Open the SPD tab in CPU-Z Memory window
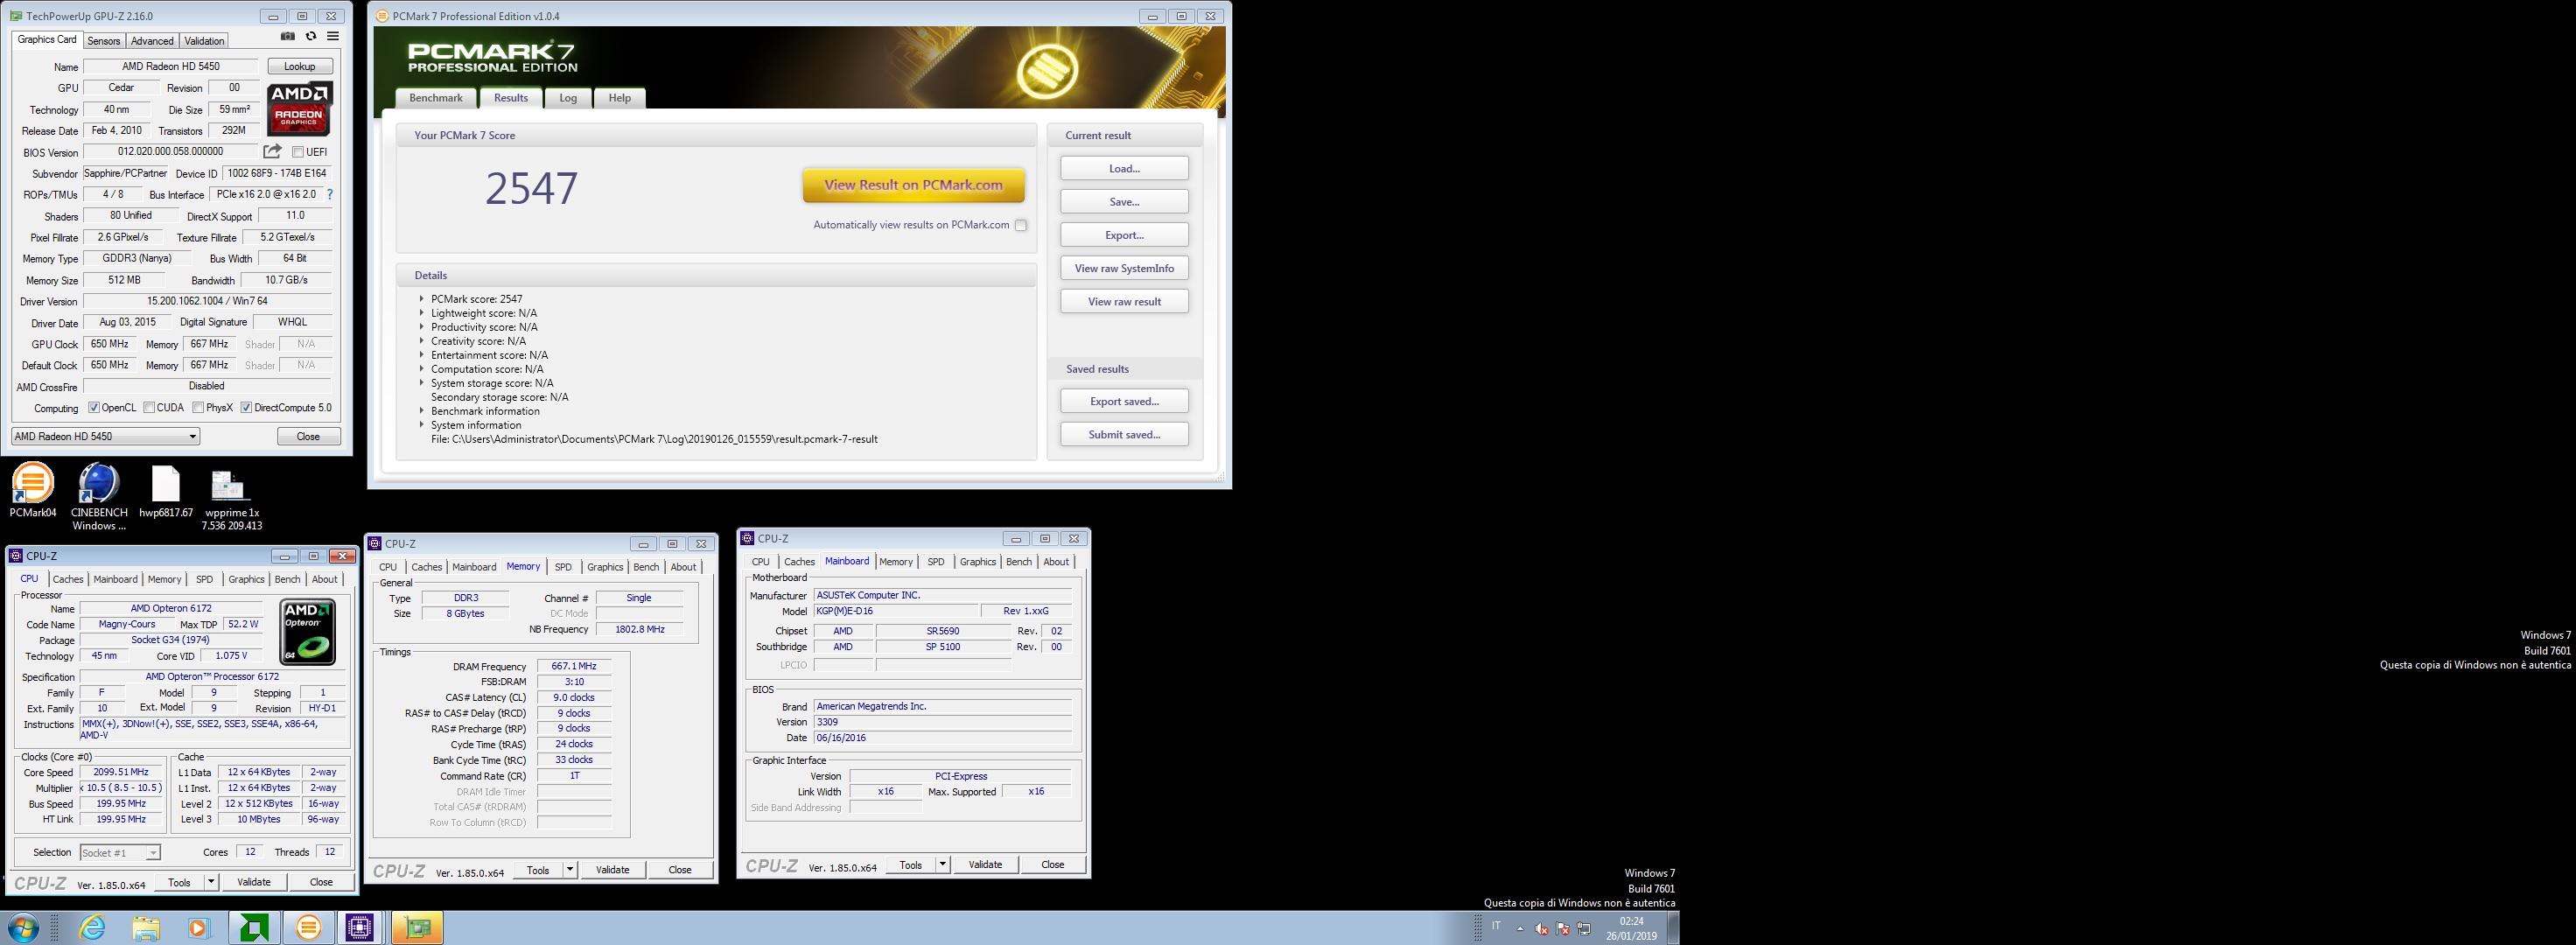This screenshot has width=2576, height=945. (x=563, y=567)
